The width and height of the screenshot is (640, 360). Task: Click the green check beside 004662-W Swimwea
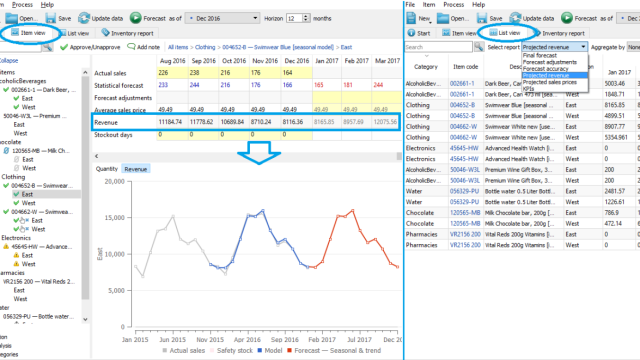[x=6, y=212]
